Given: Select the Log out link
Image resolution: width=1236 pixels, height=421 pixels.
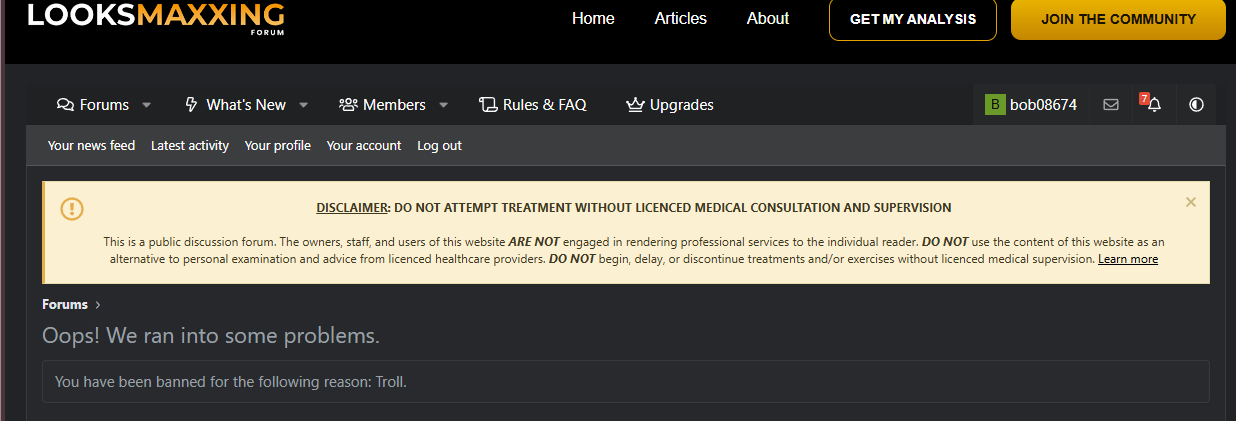Looking at the screenshot, I should point(439,146).
